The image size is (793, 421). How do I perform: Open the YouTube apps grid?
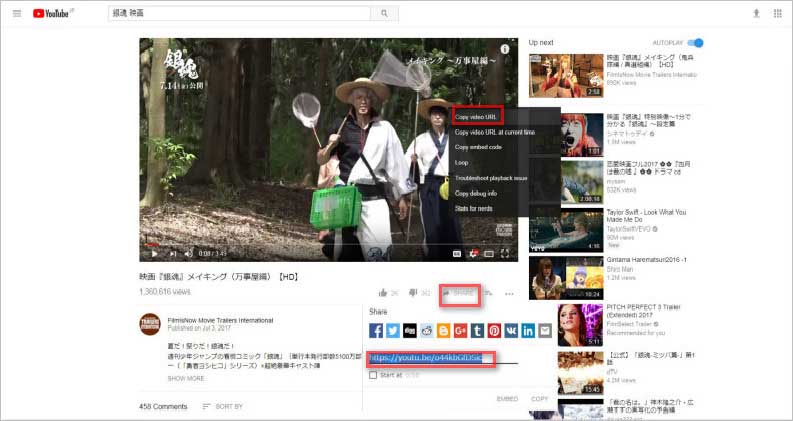(777, 14)
